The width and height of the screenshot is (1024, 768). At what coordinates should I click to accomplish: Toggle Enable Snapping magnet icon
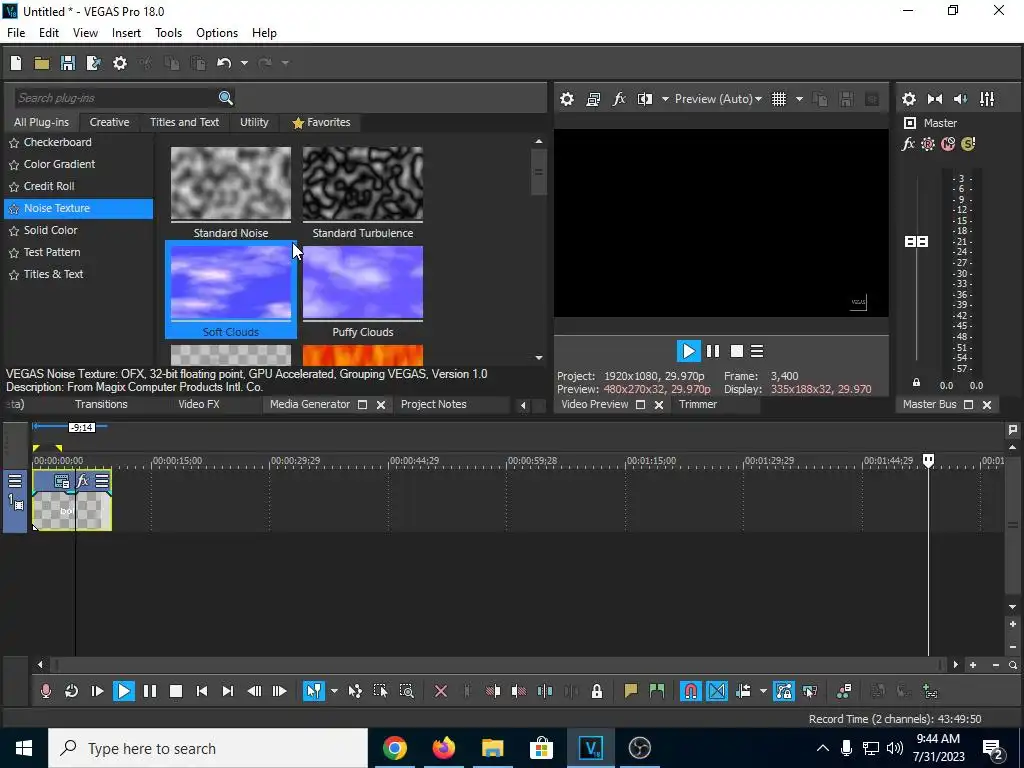[690, 691]
